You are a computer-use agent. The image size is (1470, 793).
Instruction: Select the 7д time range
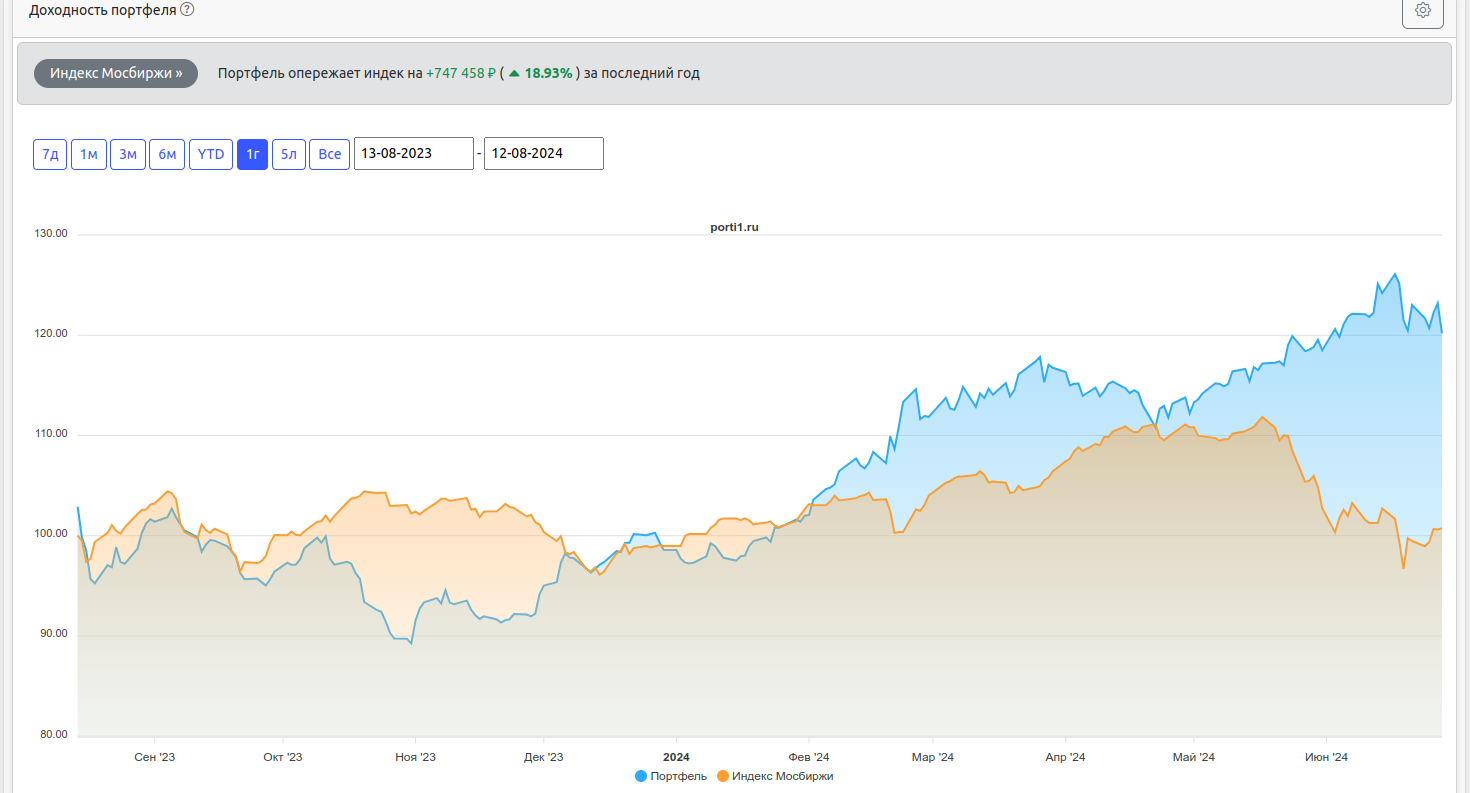click(50, 154)
